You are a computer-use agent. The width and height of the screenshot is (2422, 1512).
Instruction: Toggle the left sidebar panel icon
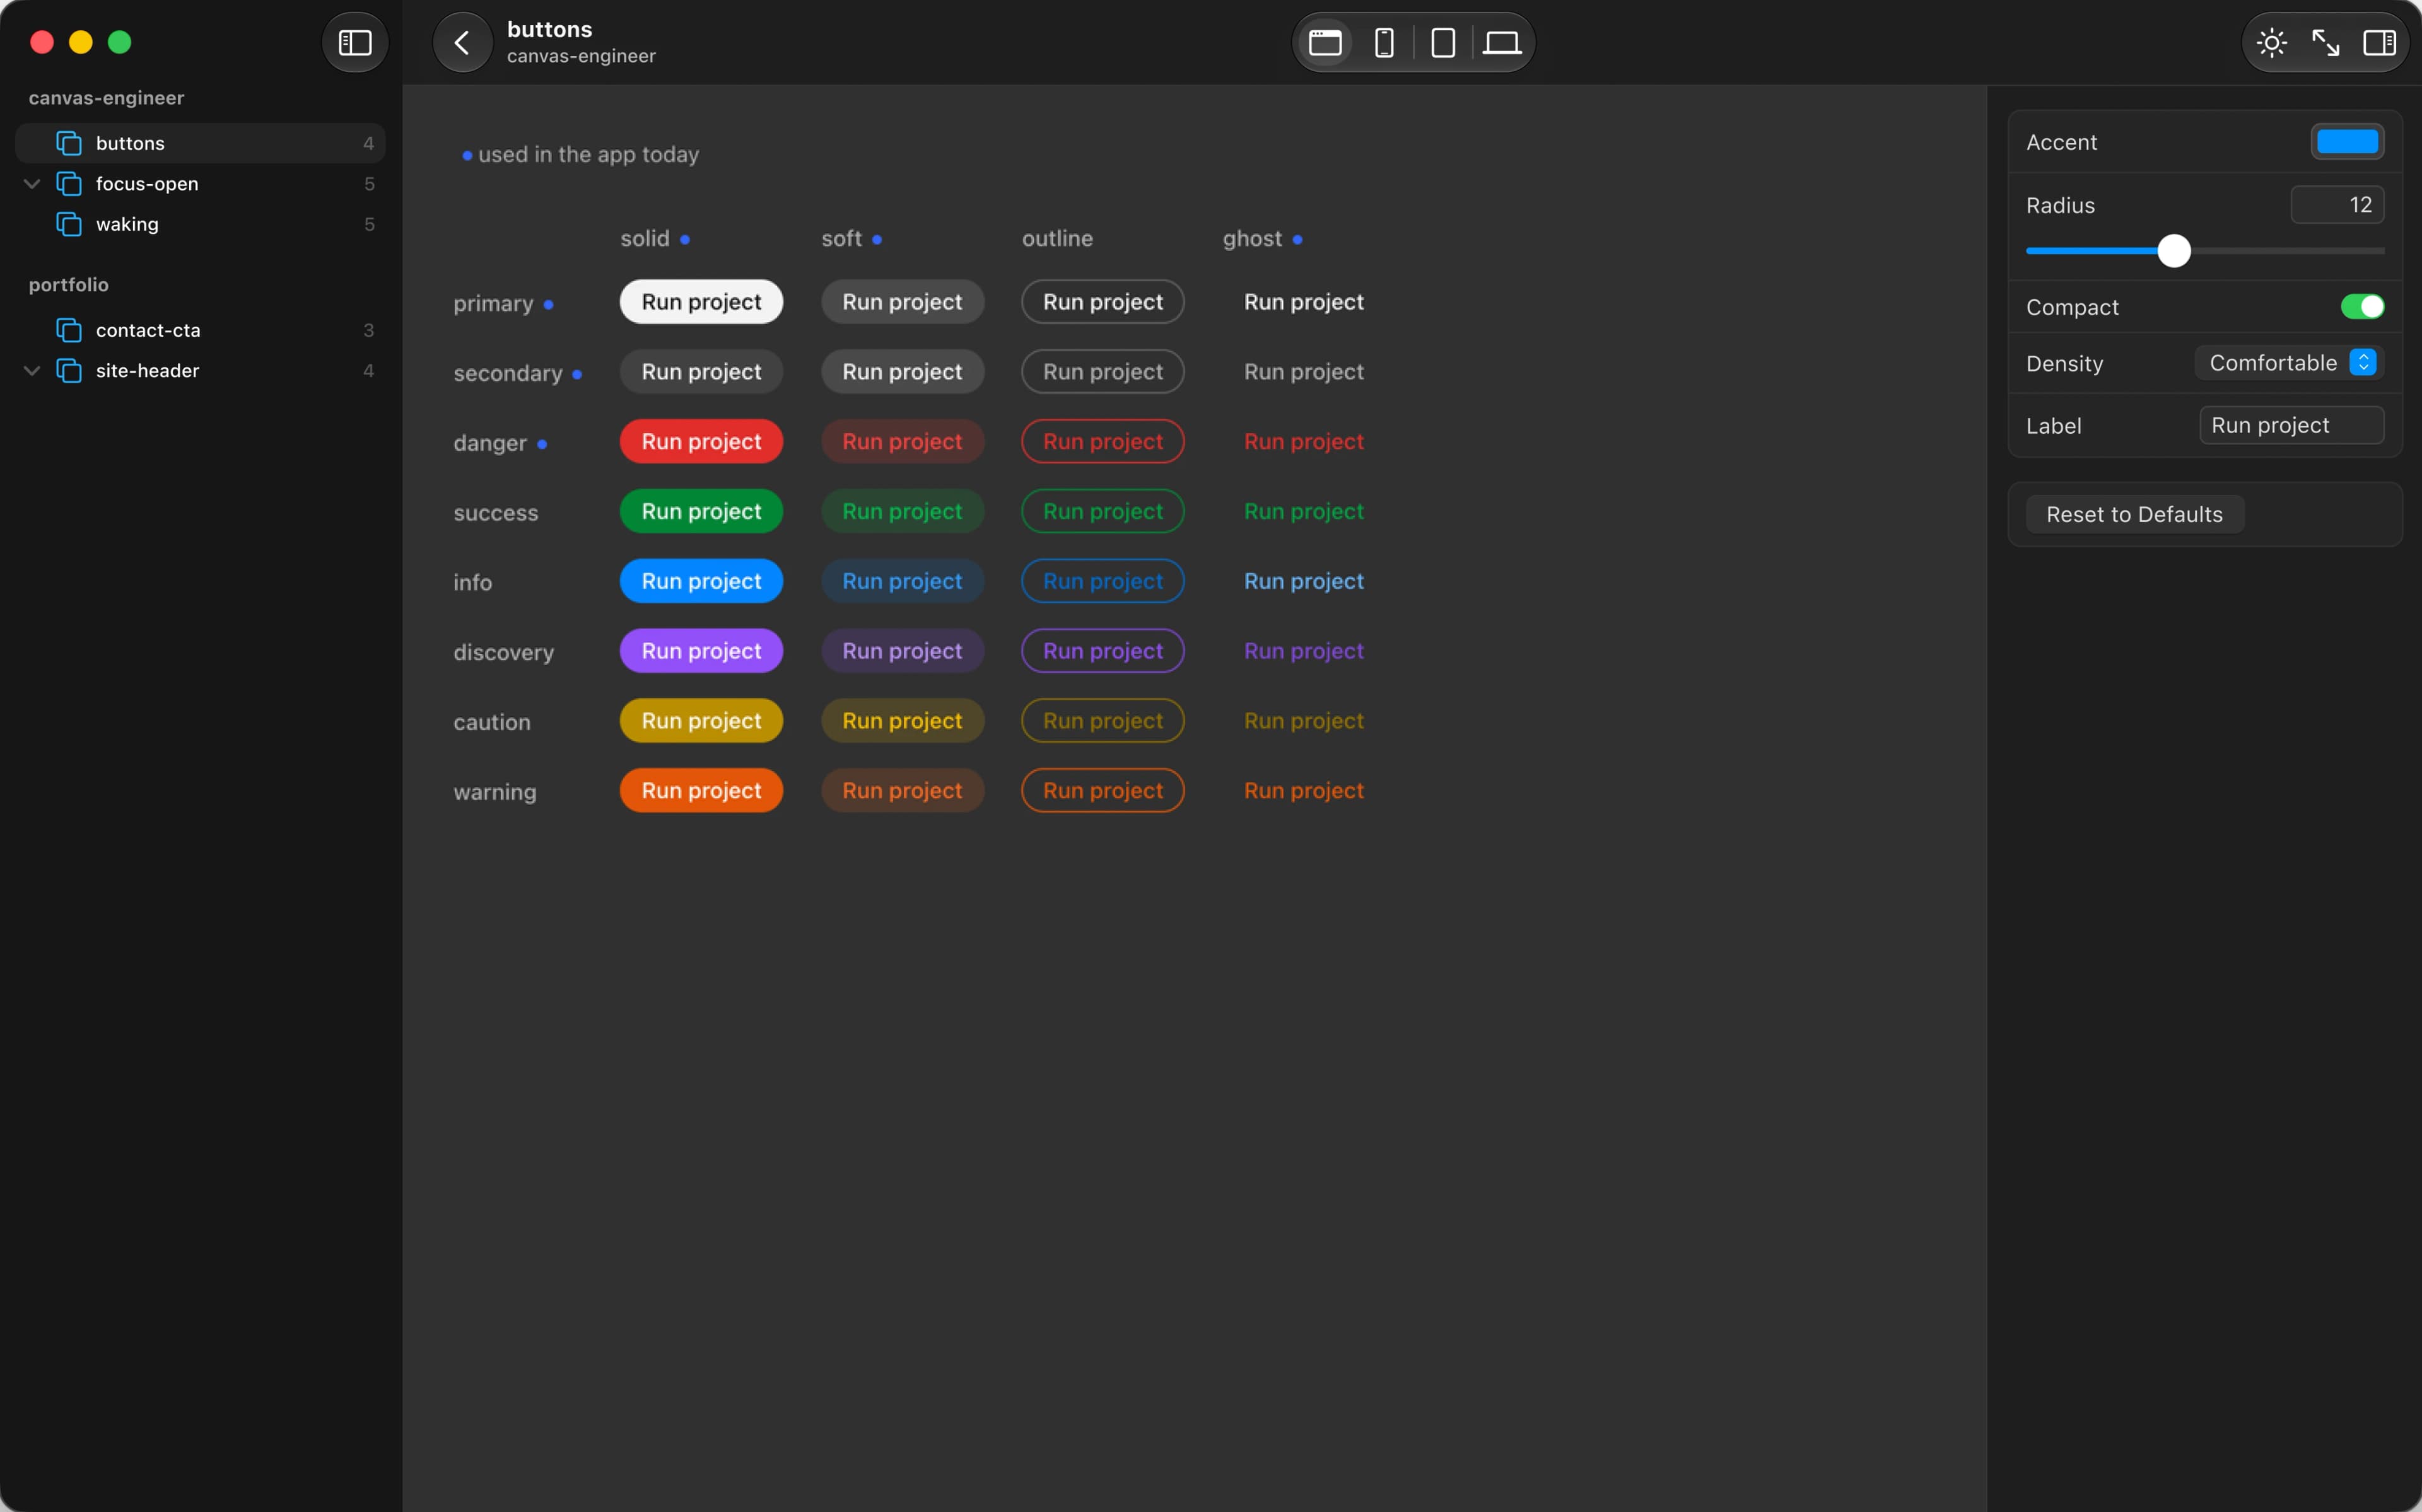pyautogui.click(x=355, y=43)
